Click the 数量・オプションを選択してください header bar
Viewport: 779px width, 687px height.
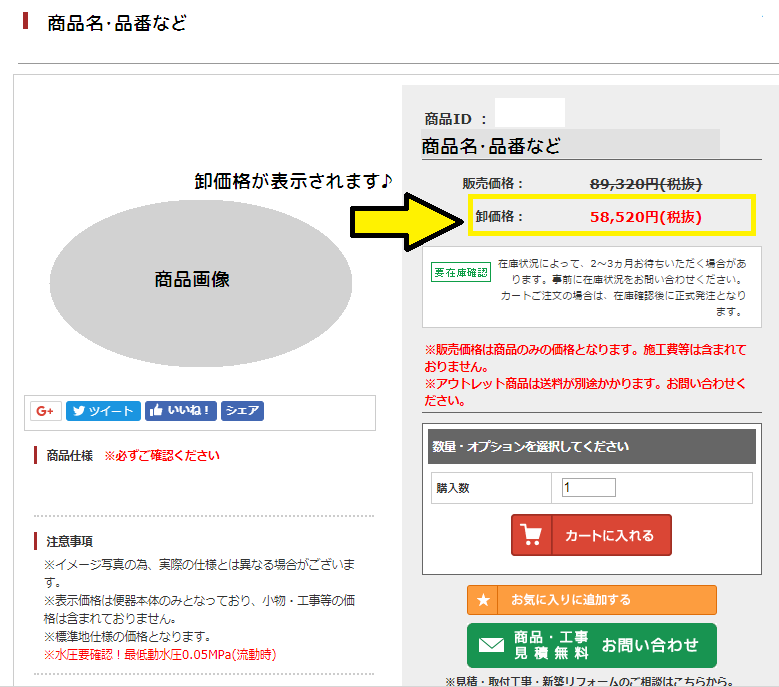[x=591, y=447]
